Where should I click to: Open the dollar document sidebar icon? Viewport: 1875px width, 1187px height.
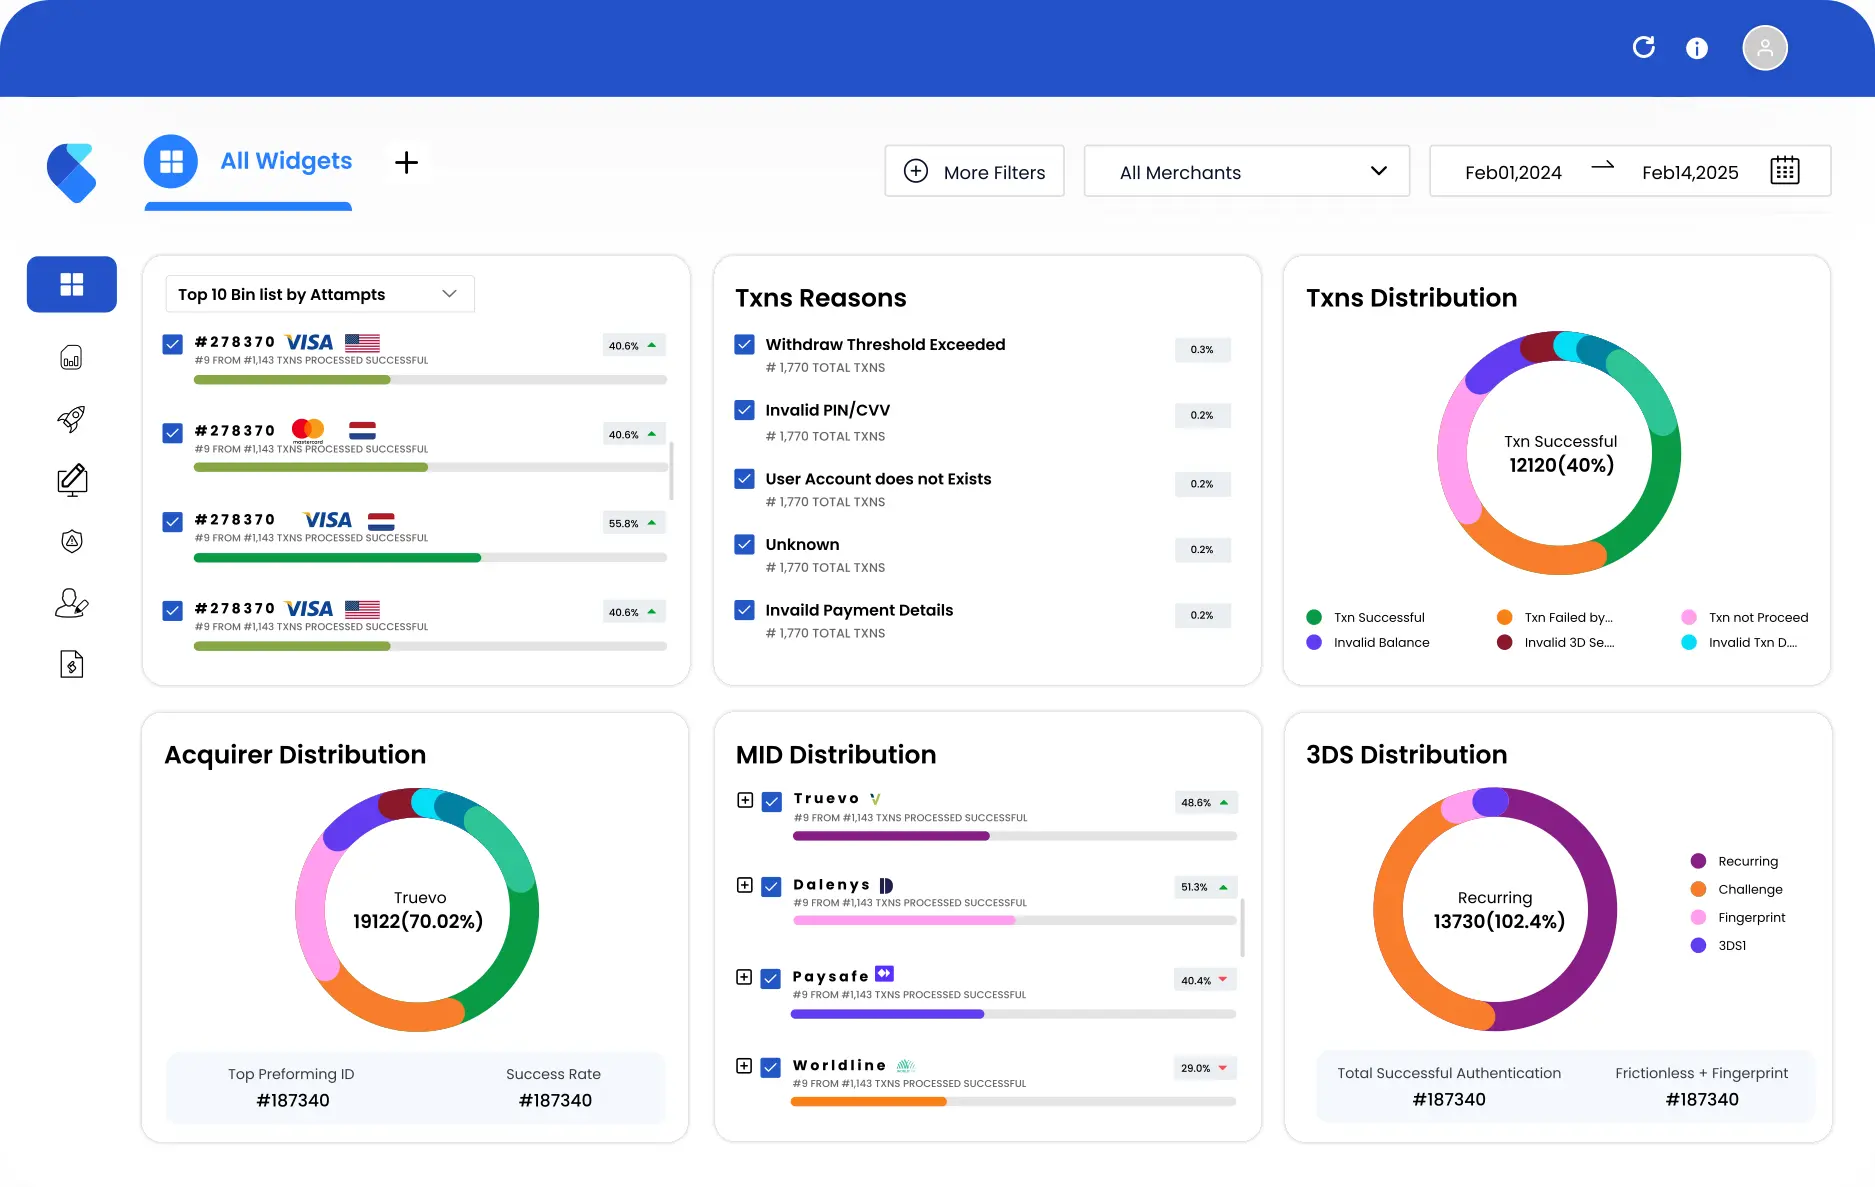tap(71, 664)
